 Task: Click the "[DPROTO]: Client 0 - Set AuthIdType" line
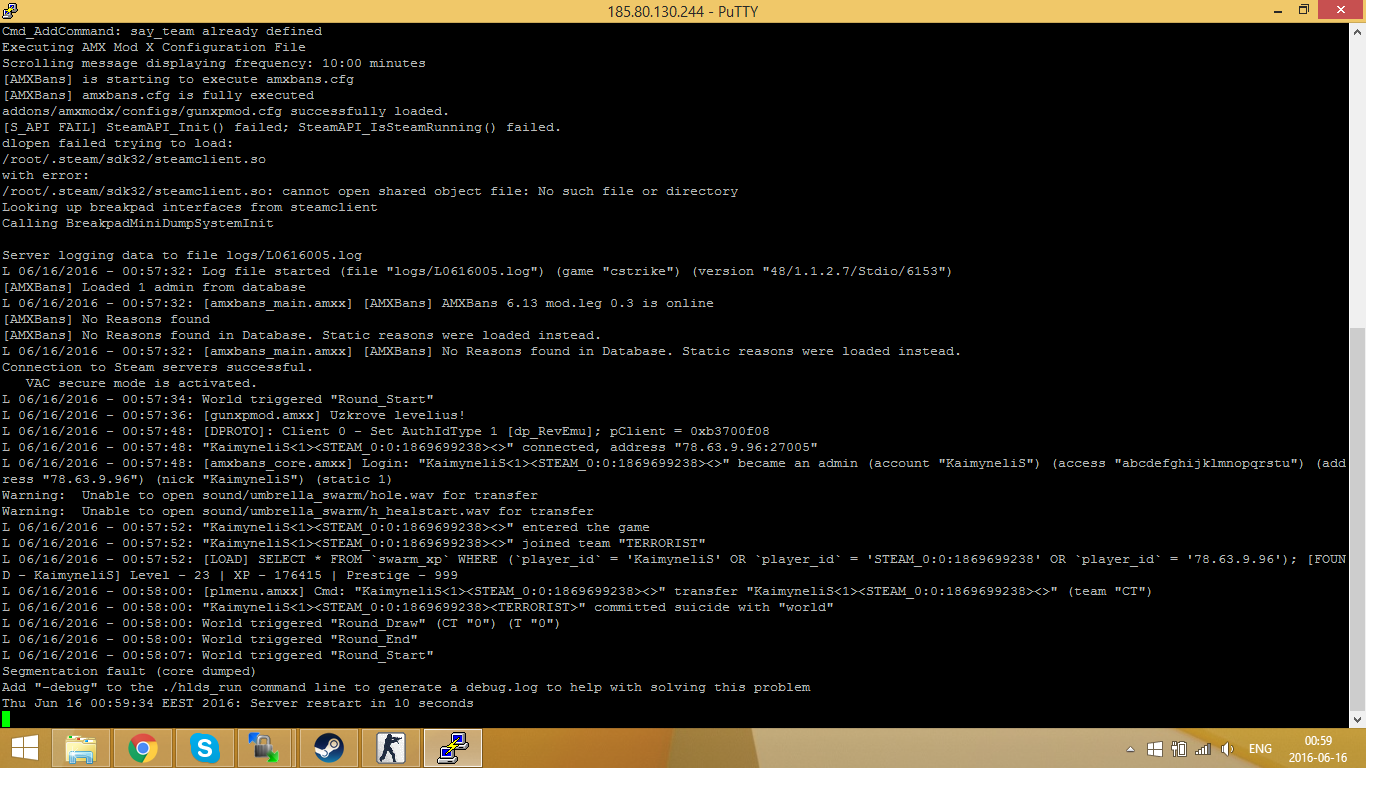385,431
